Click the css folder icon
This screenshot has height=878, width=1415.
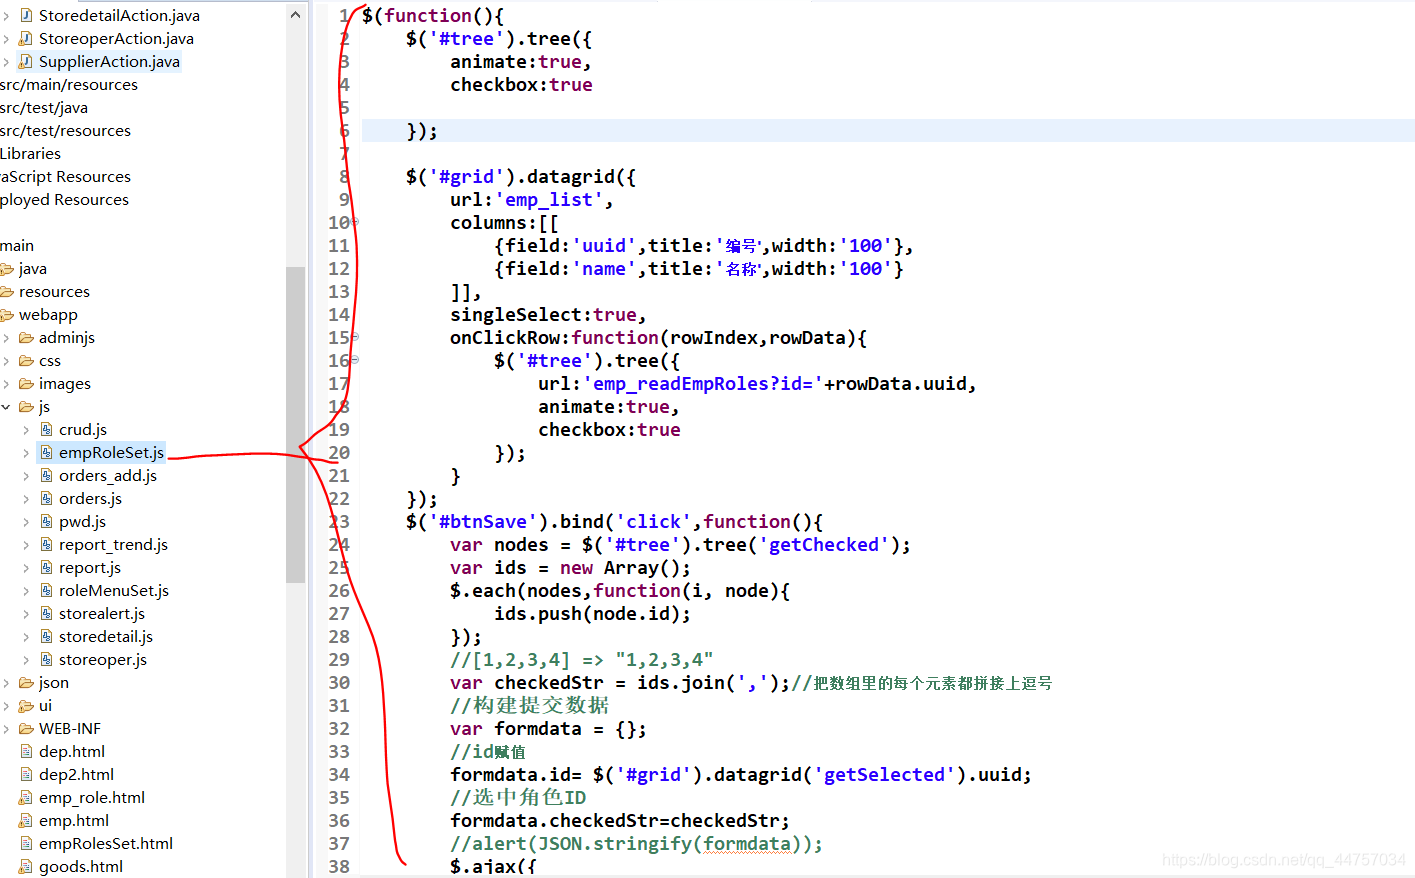coord(26,360)
